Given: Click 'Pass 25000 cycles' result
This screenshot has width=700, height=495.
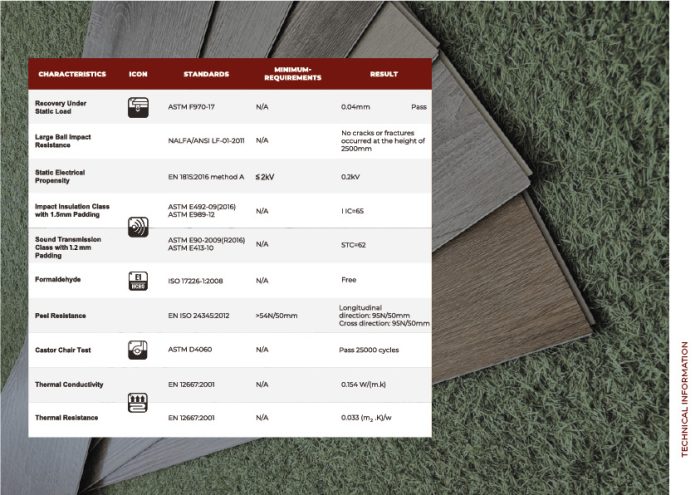Looking at the screenshot, I should 369,350.
